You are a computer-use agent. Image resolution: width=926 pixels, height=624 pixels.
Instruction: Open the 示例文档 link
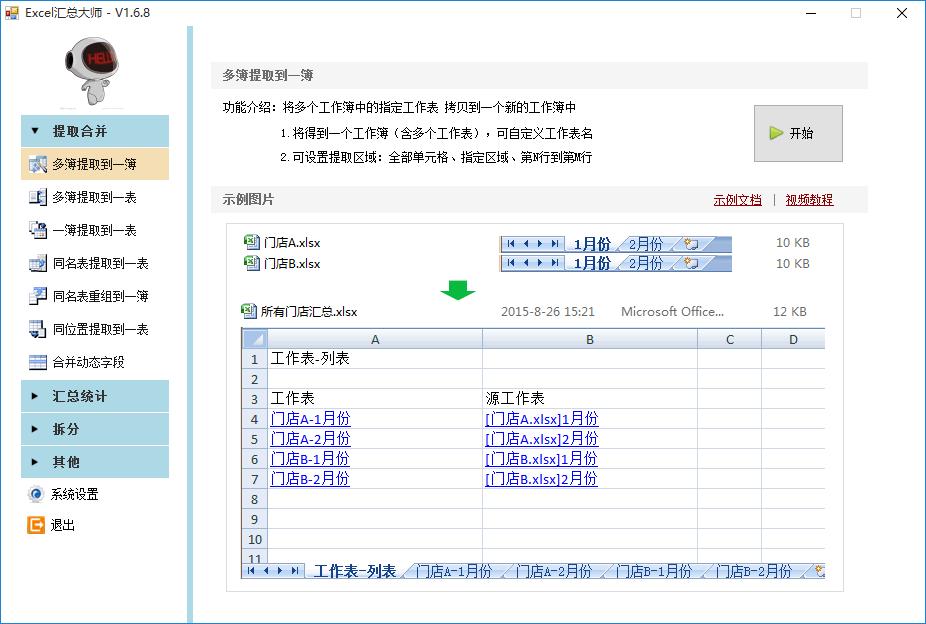(x=737, y=200)
